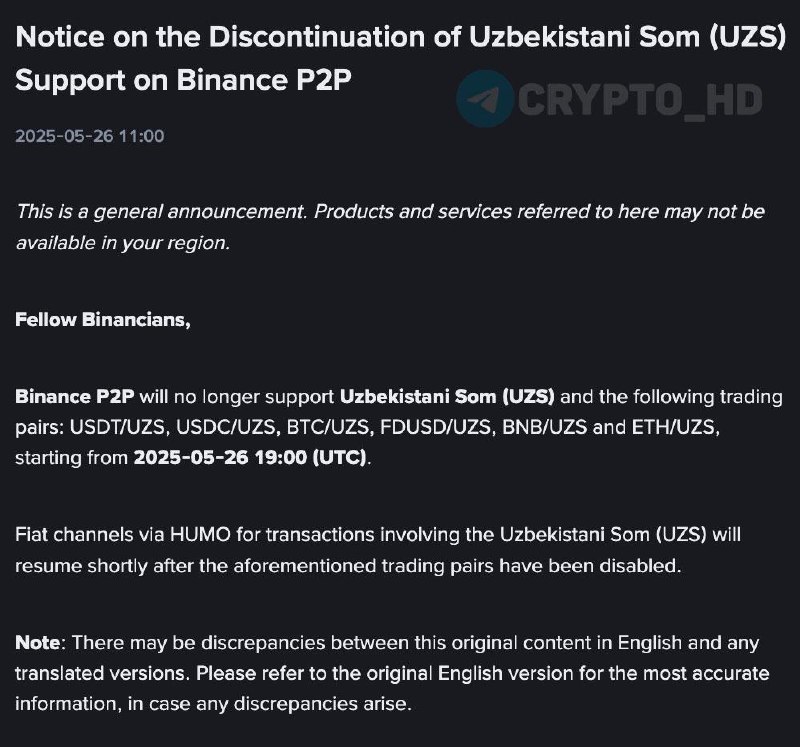This screenshot has height=747, width=800.
Task: Click the bold 'Note' label
Action: pyautogui.click(x=38, y=642)
